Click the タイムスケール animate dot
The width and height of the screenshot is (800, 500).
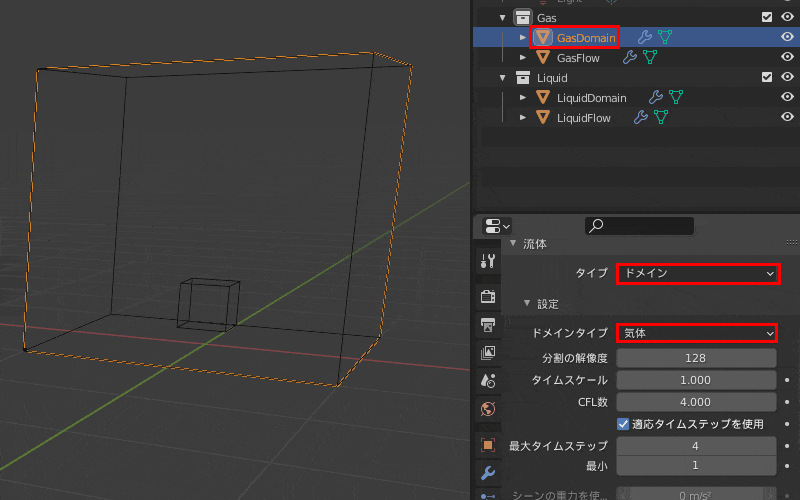pyautogui.click(x=787, y=380)
